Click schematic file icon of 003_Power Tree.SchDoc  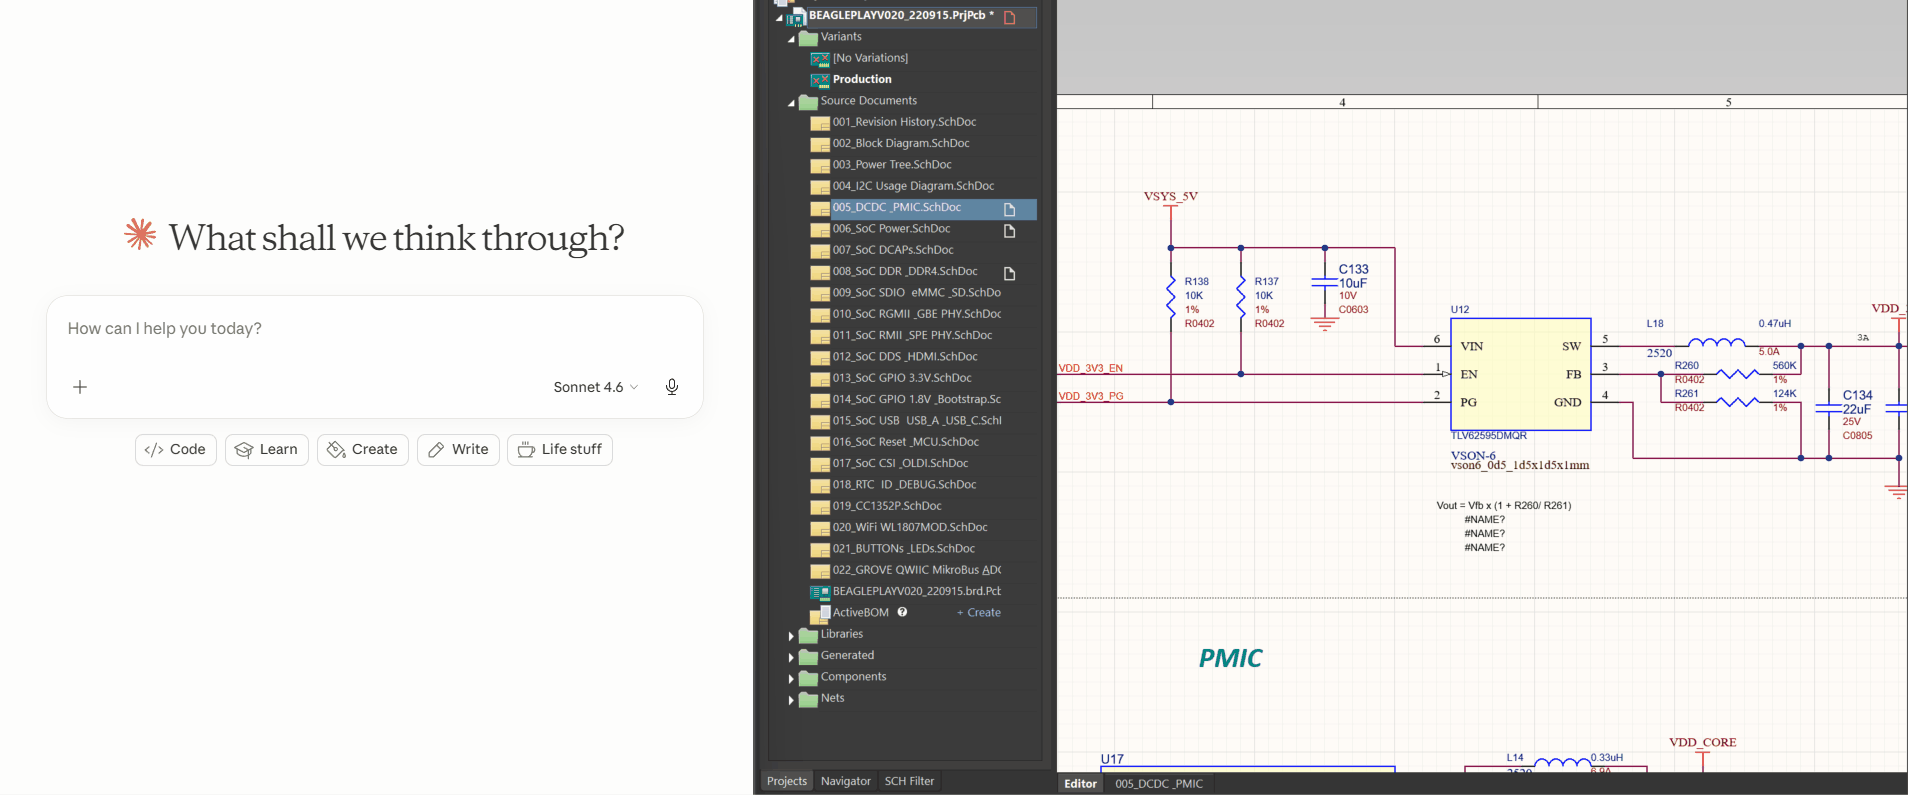[x=820, y=166]
